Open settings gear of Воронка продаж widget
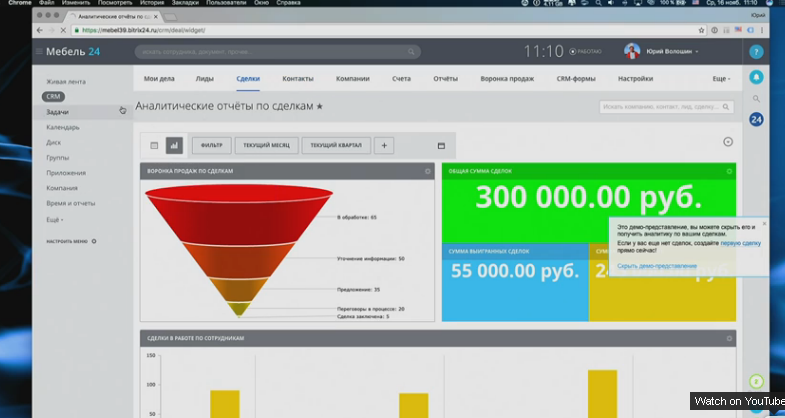This screenshot has width=785, height=418. [x=428, y=171]
